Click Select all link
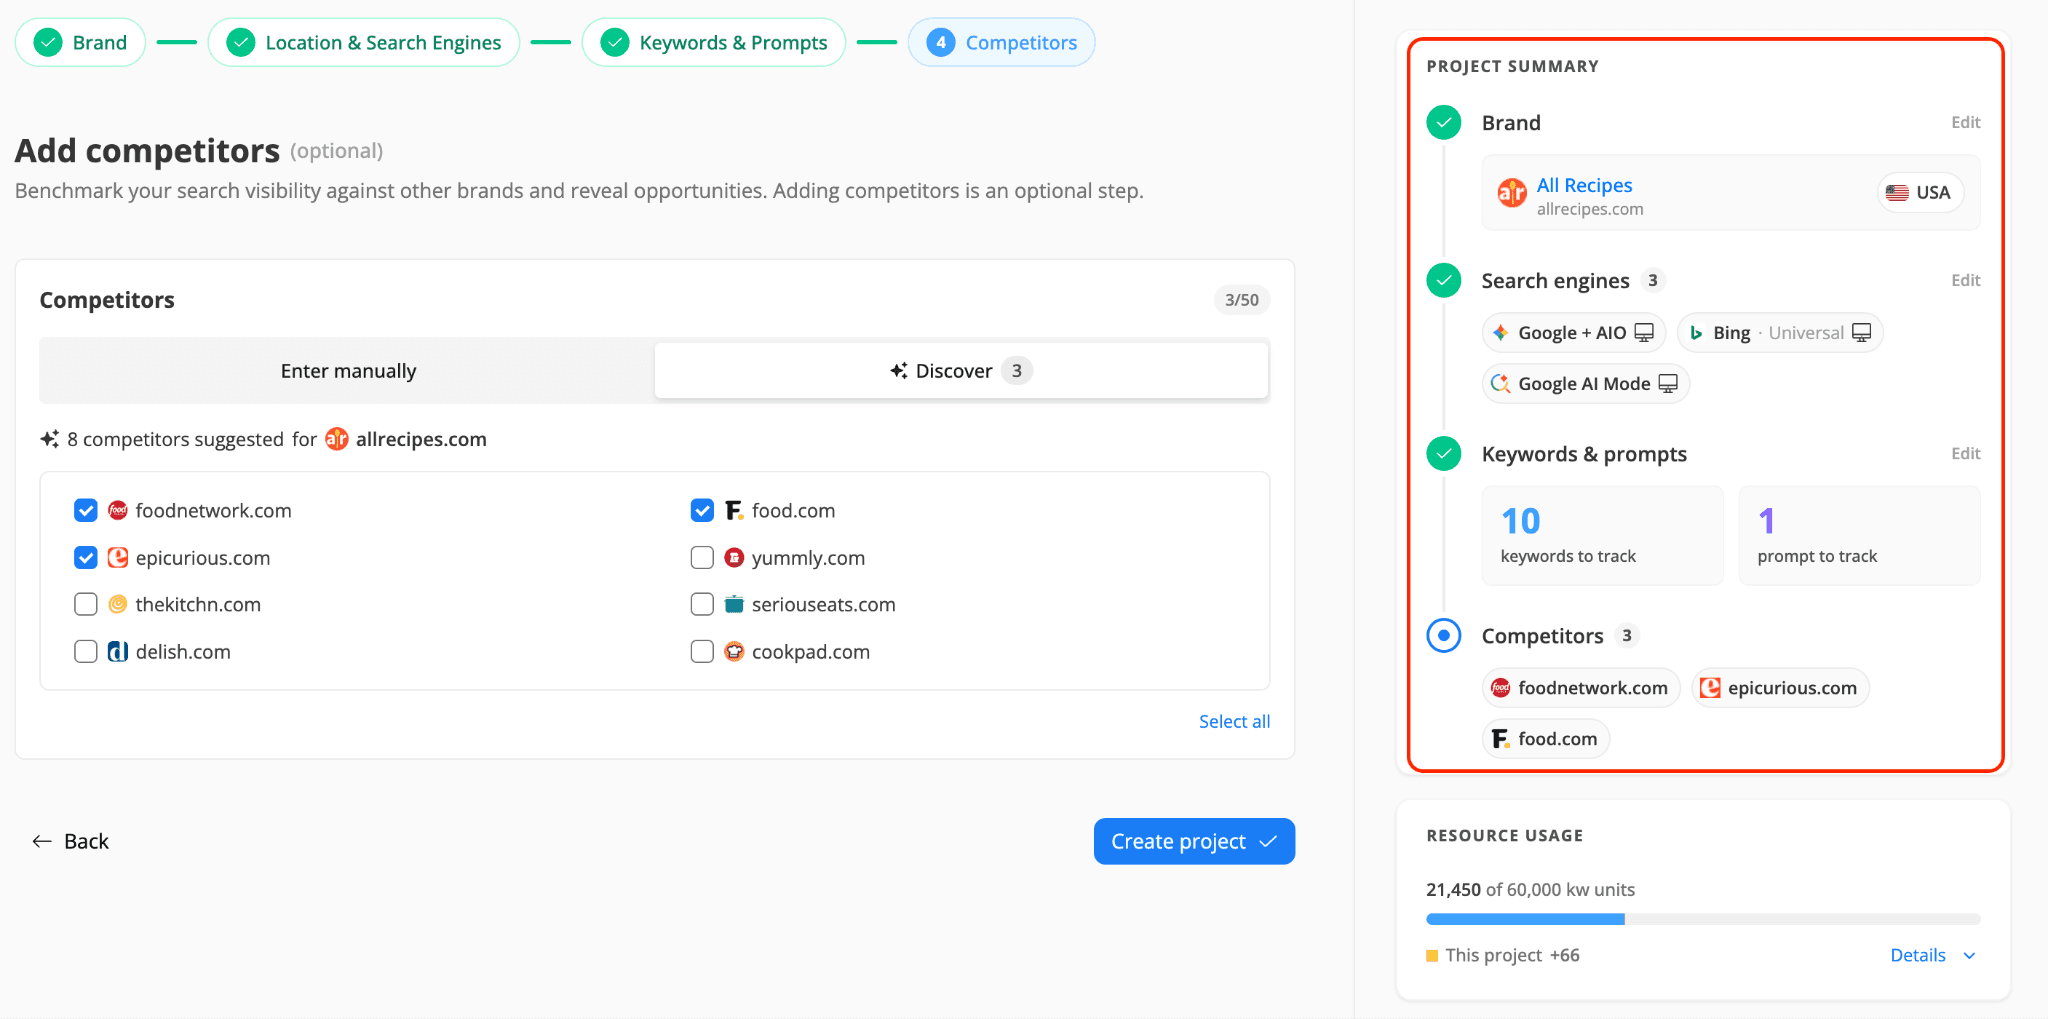The height and width of the screenshot is (1019, 2048). [x=1234, y=722]
